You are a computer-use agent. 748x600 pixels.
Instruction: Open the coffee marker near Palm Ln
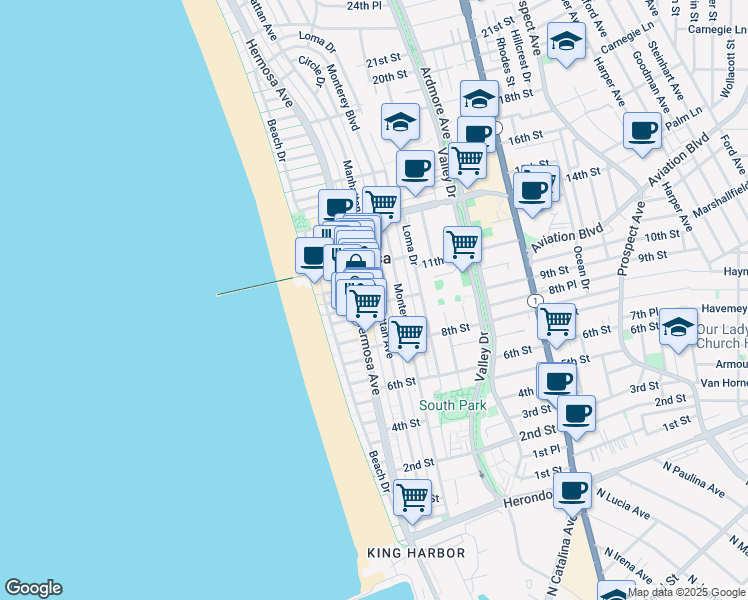[x=643, y=134]
